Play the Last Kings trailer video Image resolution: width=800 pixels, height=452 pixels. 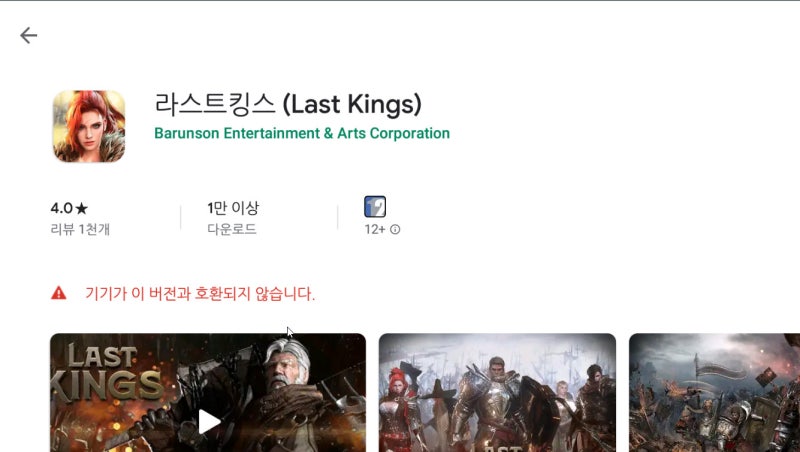click(209, 421)
